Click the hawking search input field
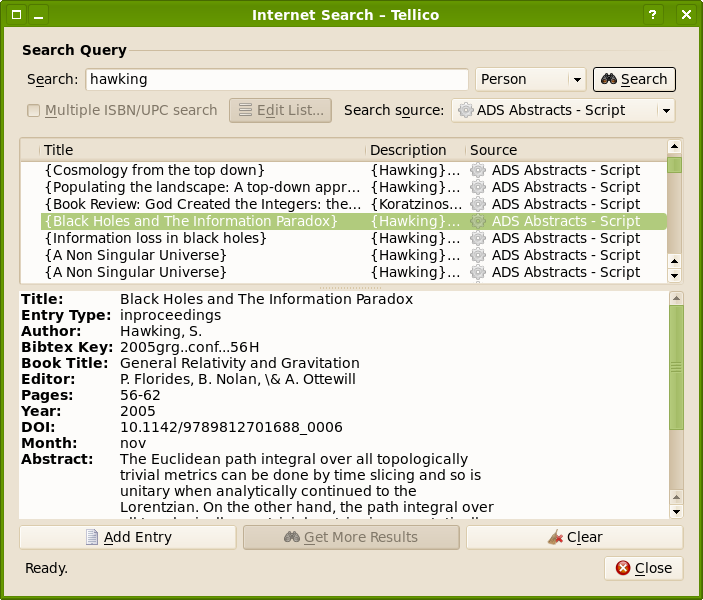The image size is (703, 600). (x=277, y=79)
